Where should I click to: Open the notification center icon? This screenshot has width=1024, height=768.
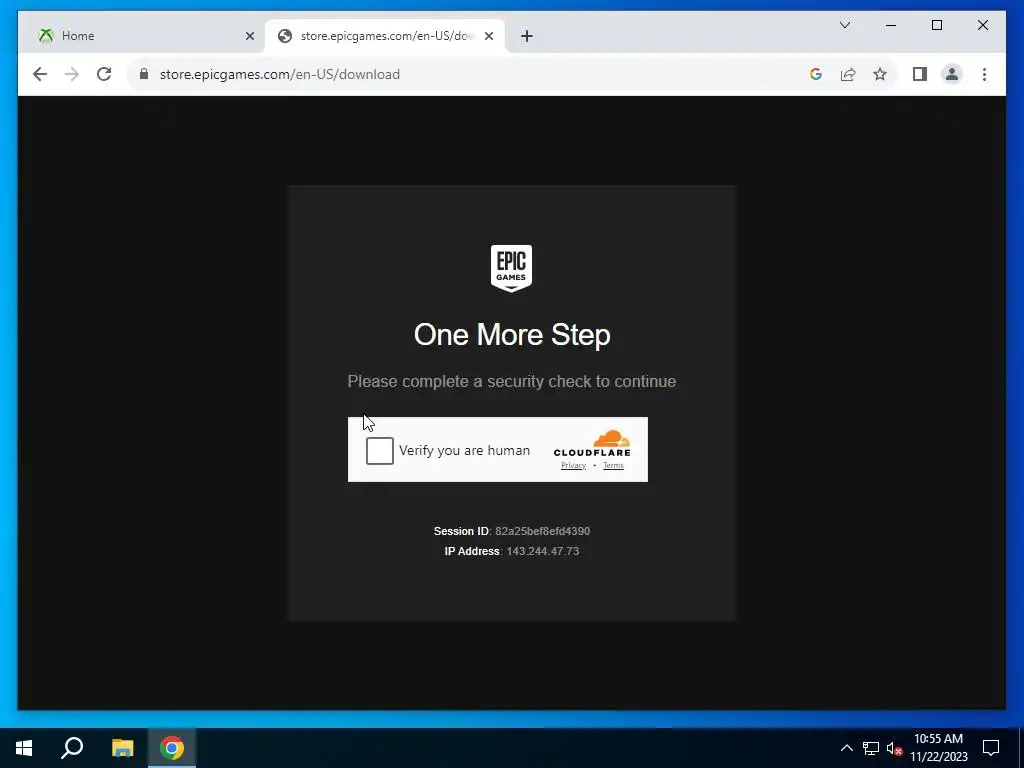pos(991,748)
